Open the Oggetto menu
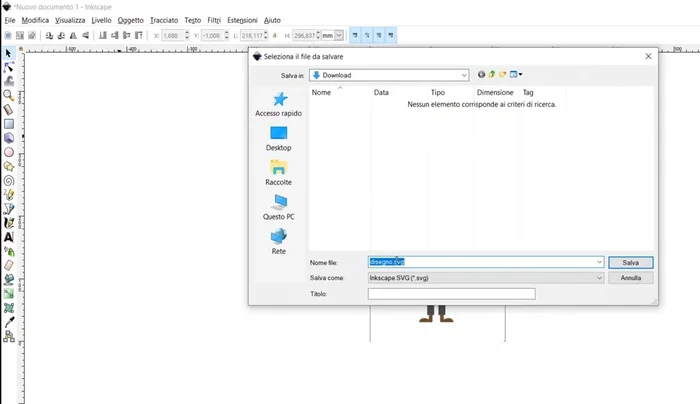This screenshot has height=404, width=700. point(130,20)
